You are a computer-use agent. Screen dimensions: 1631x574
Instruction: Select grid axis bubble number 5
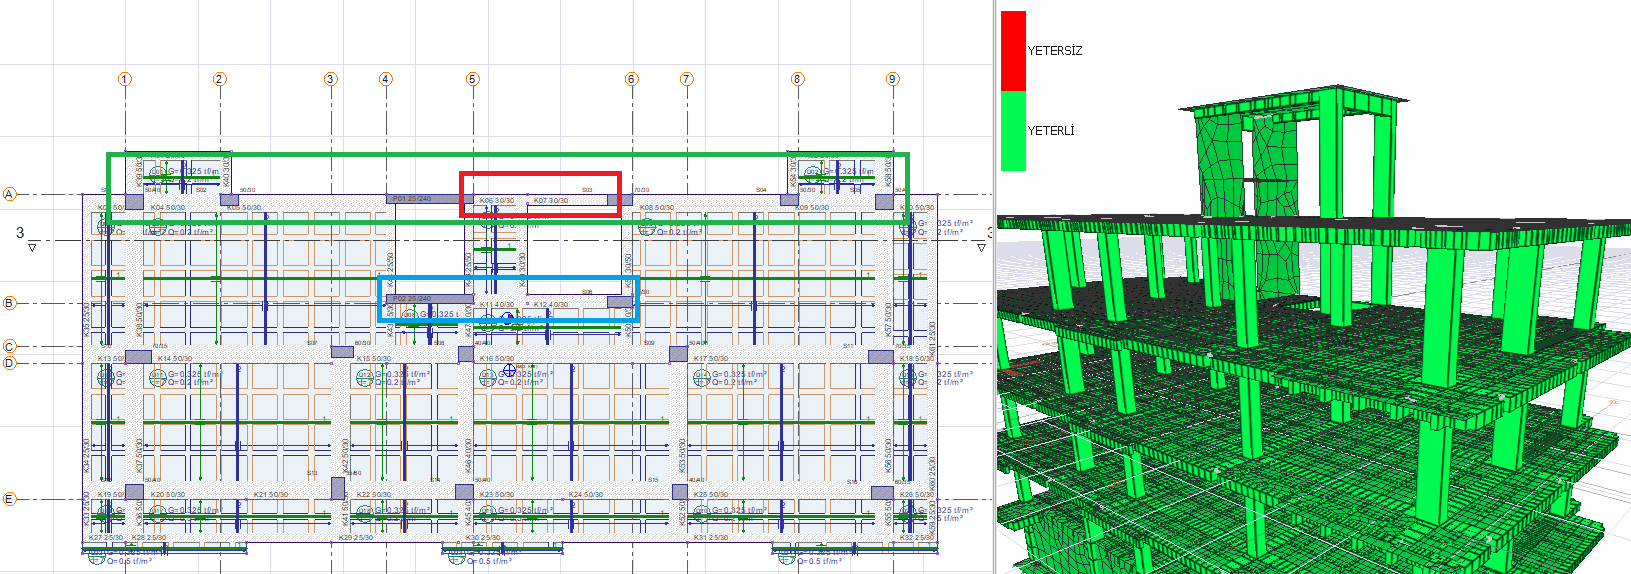point(472,79)
